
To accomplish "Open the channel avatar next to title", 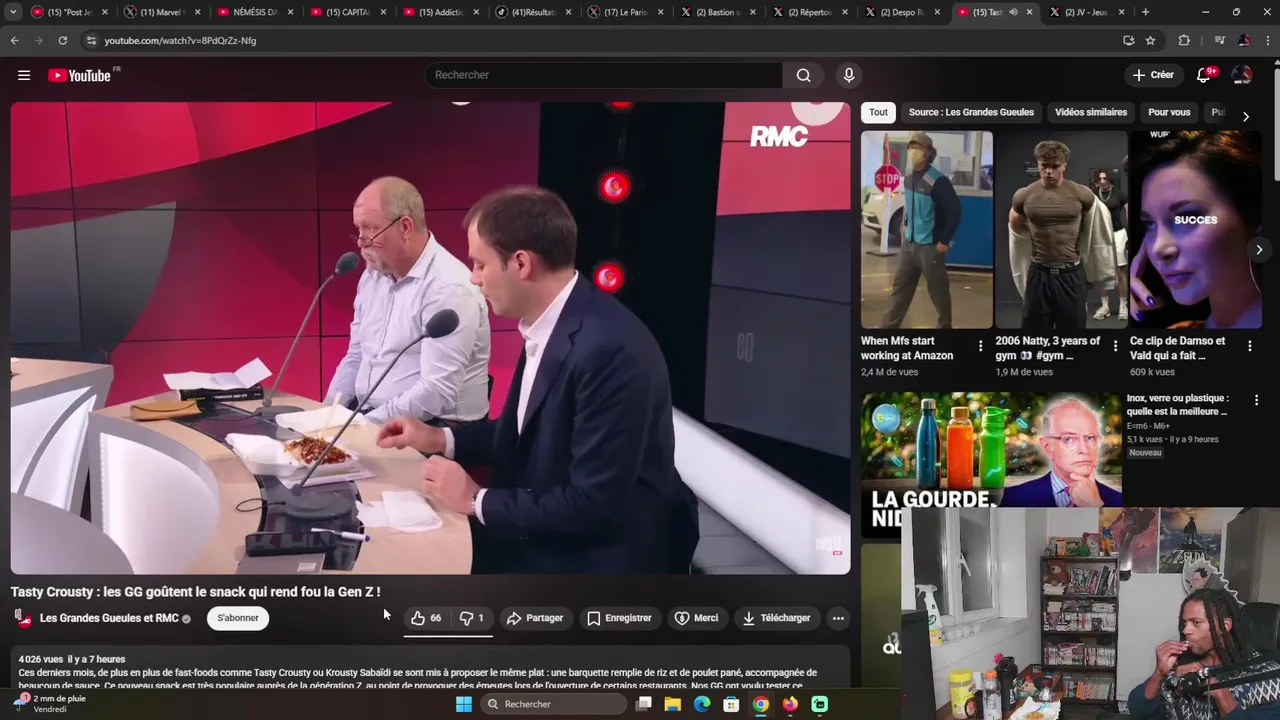I will point(22,618).
